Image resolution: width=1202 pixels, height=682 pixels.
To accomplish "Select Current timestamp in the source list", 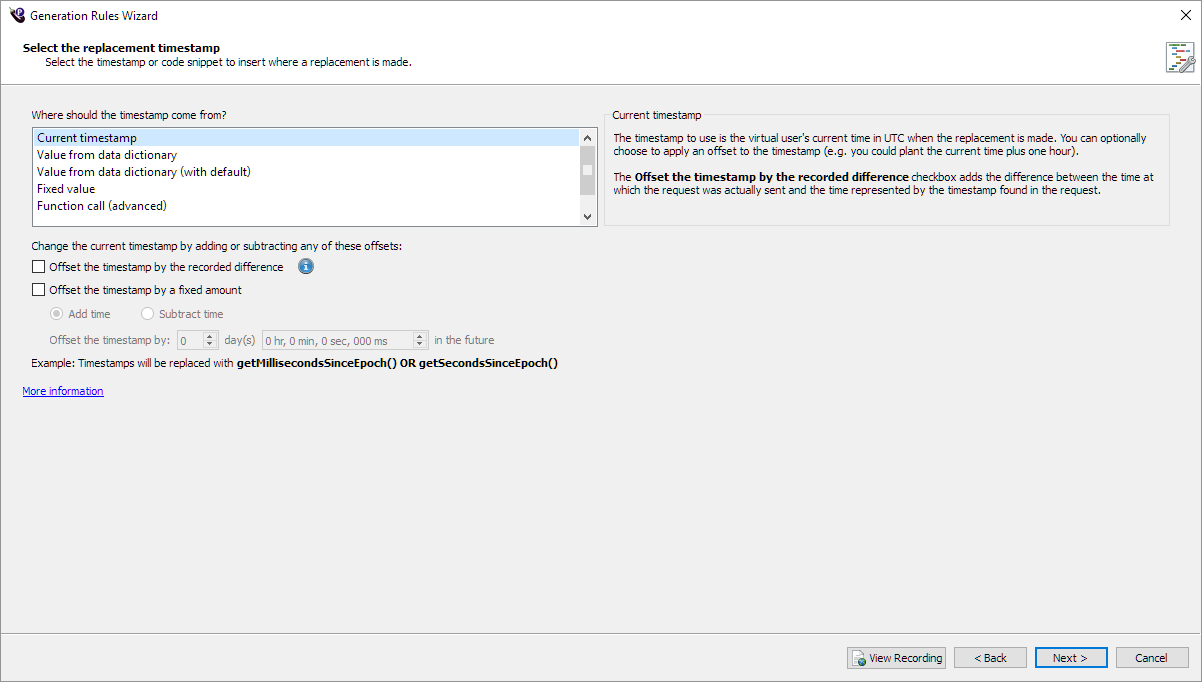I will pyautogui.click(x=87, y=138).
